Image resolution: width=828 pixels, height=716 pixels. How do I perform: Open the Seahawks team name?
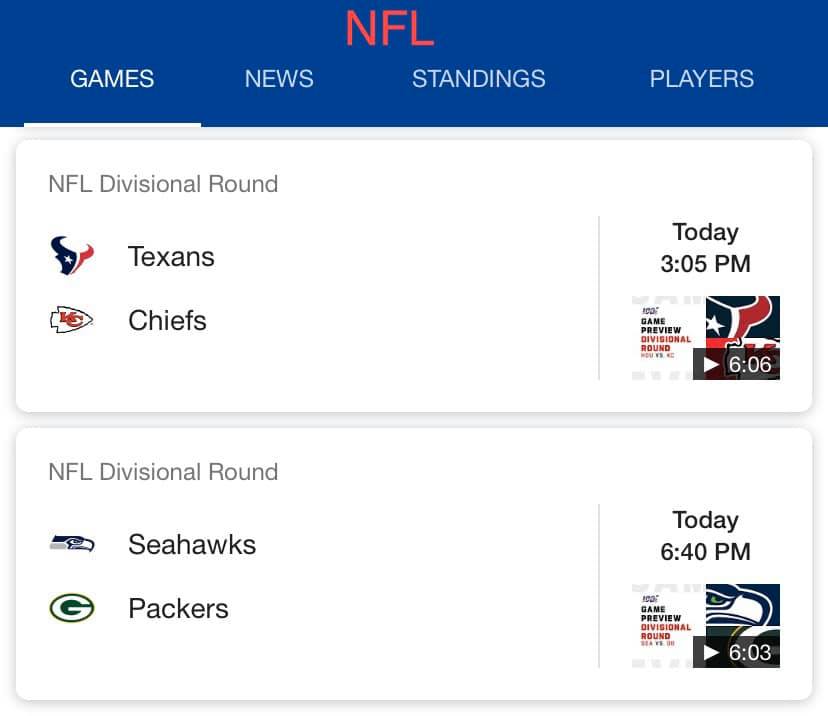click(x=192, y=544)
